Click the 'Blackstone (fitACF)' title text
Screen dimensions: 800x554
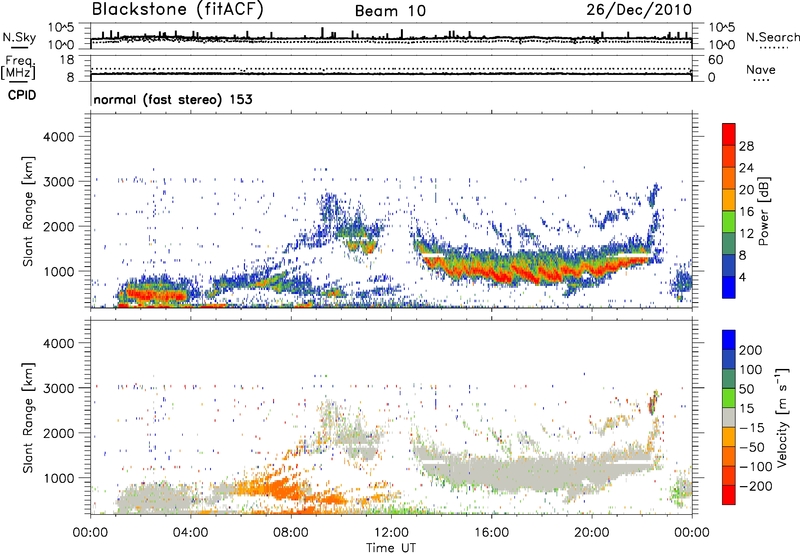click(x=178, y=10)
